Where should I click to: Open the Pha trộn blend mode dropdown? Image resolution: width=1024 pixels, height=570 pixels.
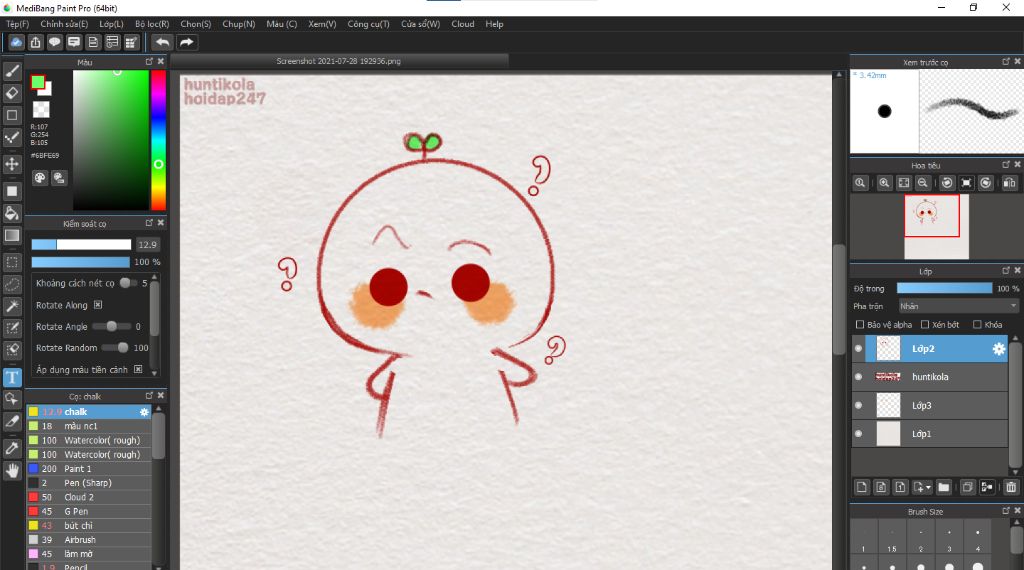point(958,306)
